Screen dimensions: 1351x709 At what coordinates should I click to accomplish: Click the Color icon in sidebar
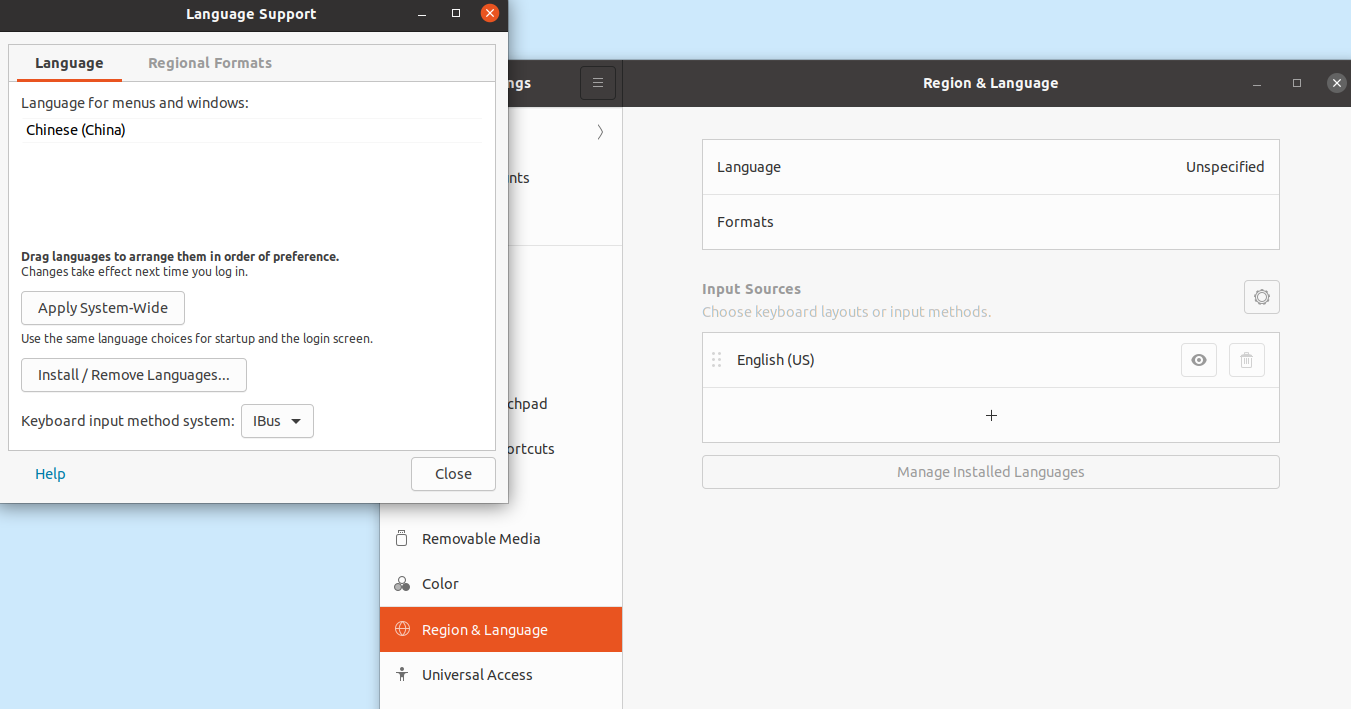(x=402, y=584)
